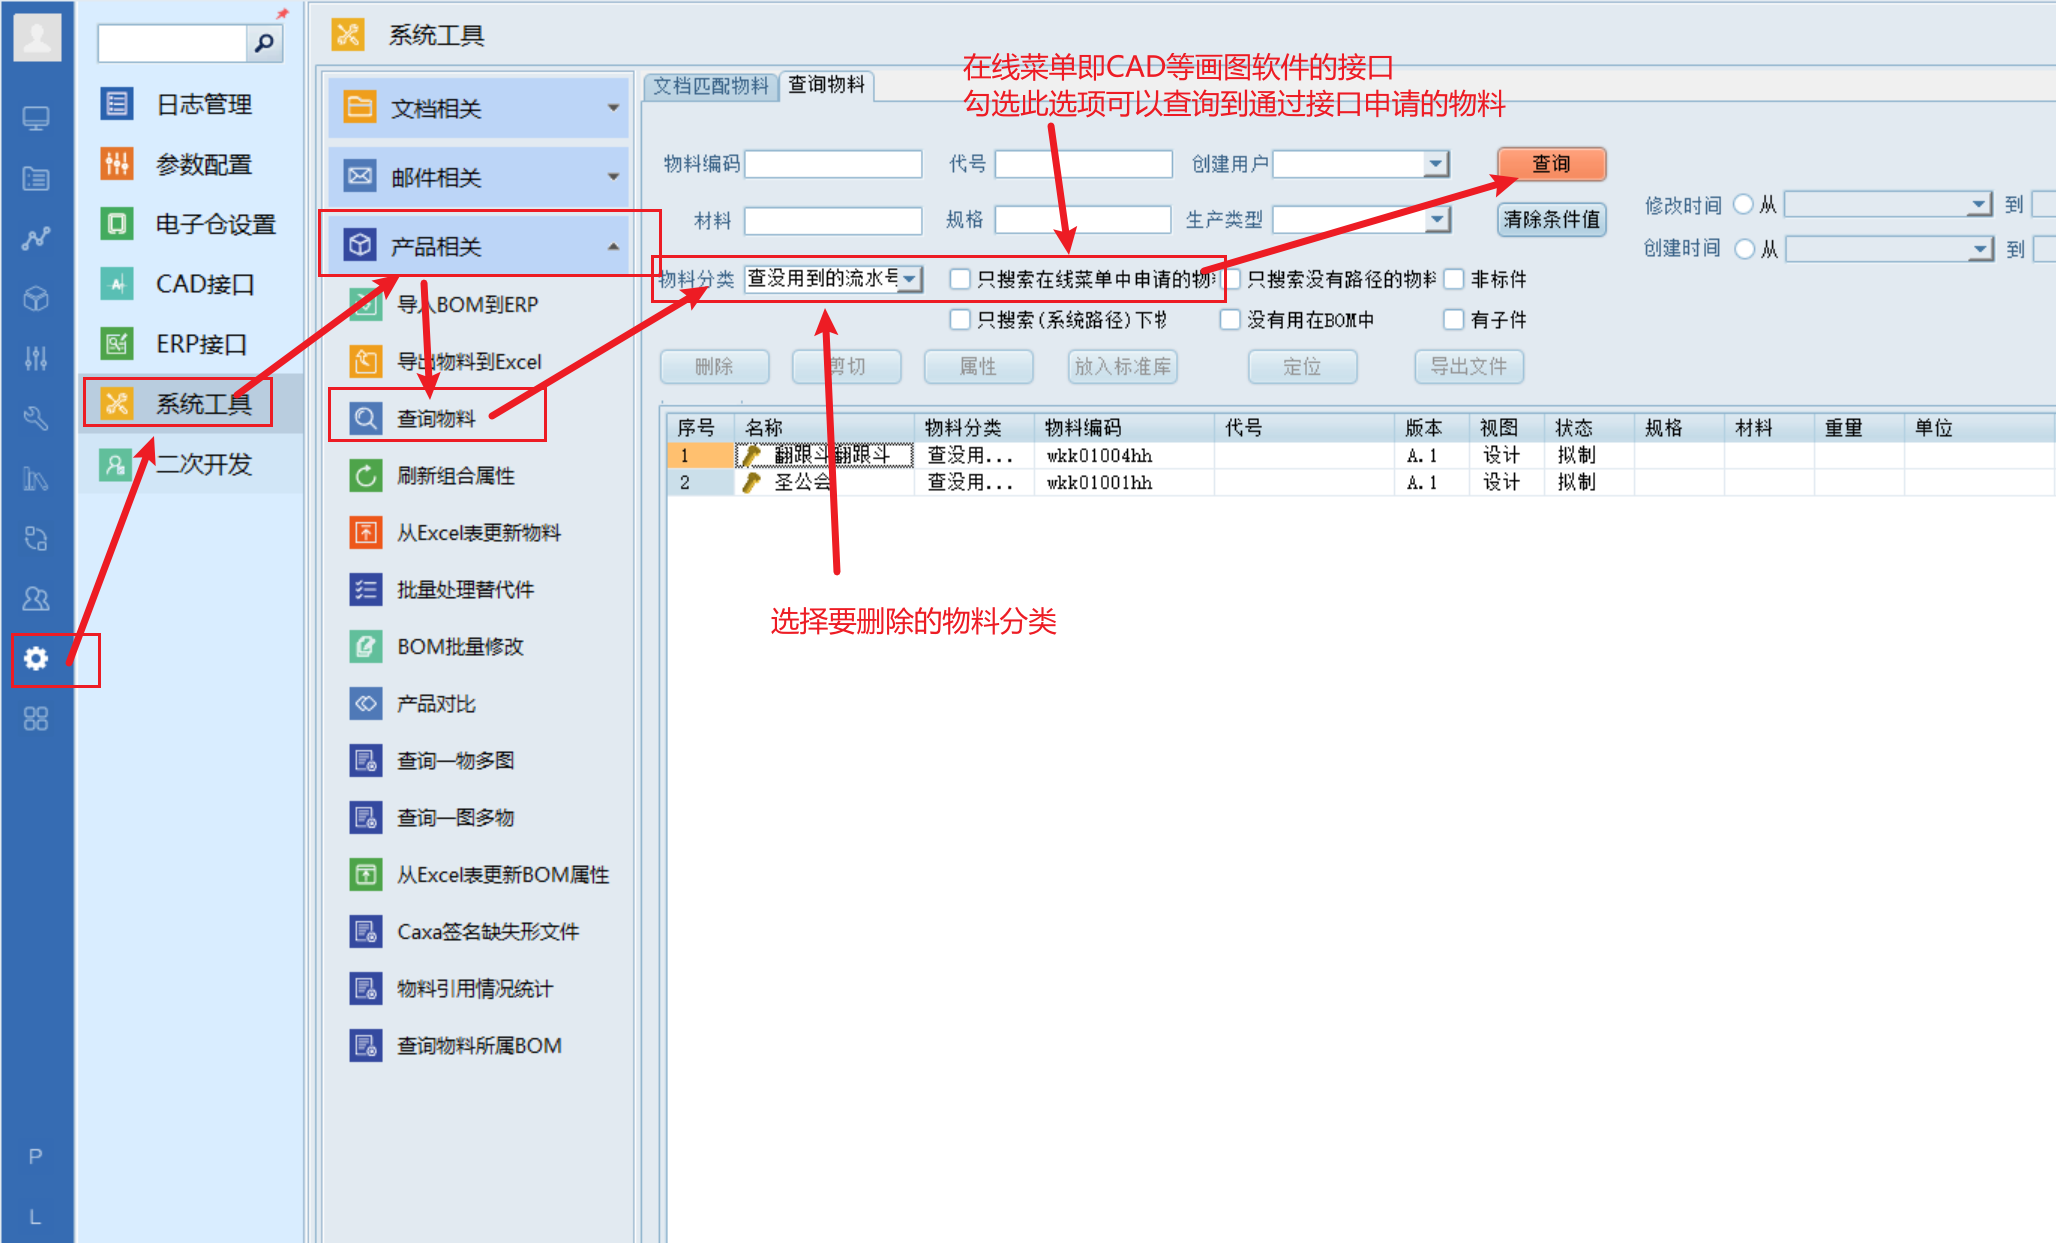This screenshot has width=2056, height=1243.
Task: Click the 参数配置 icon
Action: click(117, 163)
